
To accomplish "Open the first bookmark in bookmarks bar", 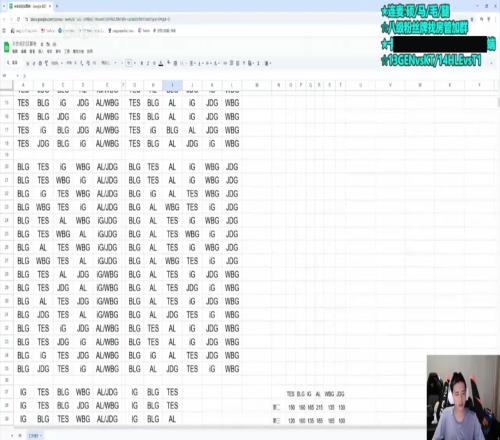I will (24, 31).
